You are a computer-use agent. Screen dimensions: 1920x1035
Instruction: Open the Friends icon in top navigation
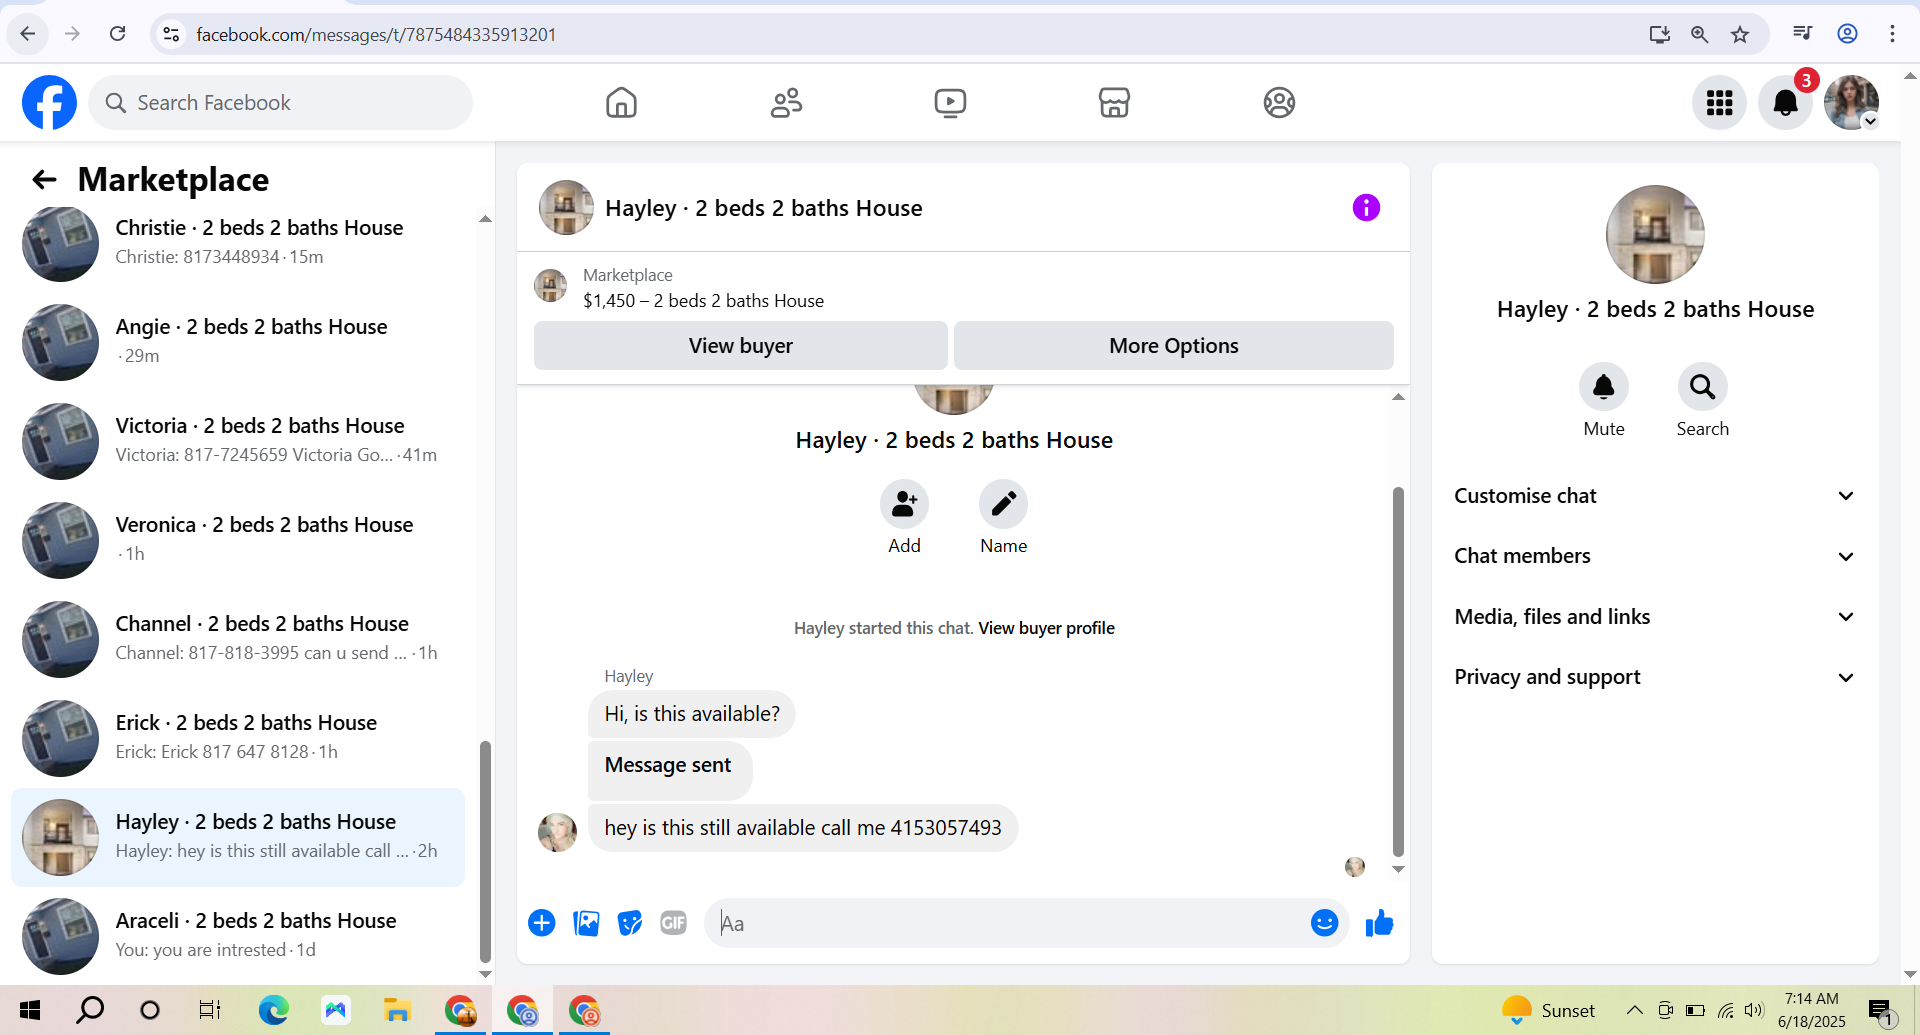(786, 102)
